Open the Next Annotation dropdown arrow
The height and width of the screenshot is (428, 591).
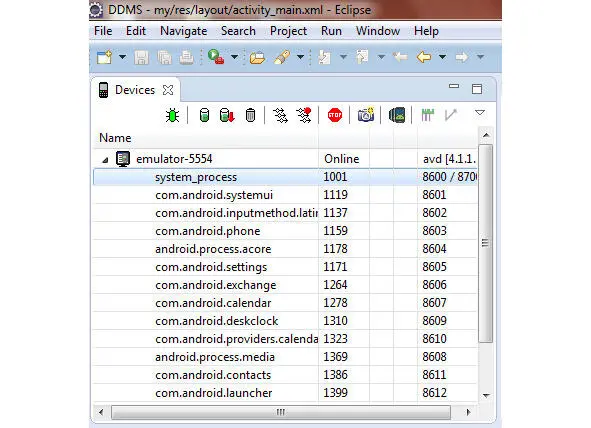click(343, 57)
